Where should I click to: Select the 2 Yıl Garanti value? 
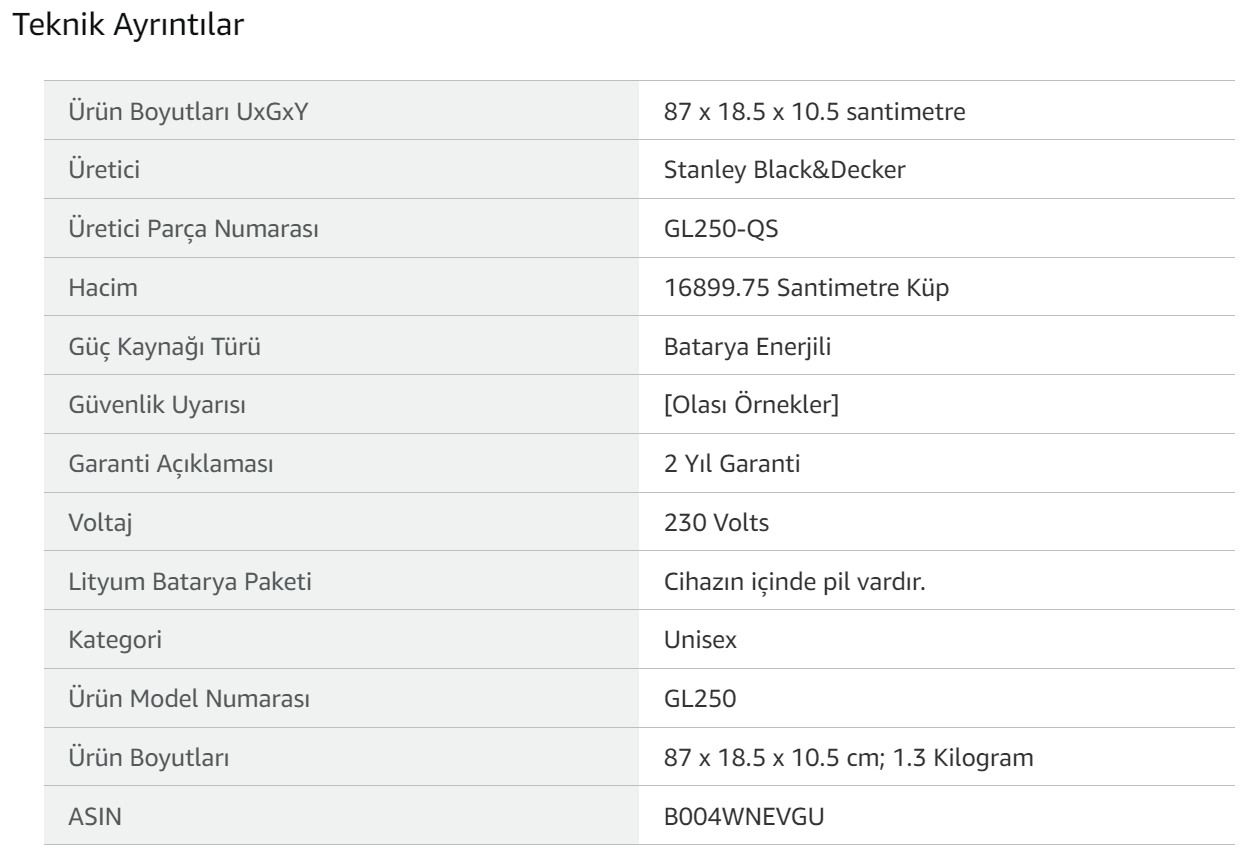click(x=733, y=466)
